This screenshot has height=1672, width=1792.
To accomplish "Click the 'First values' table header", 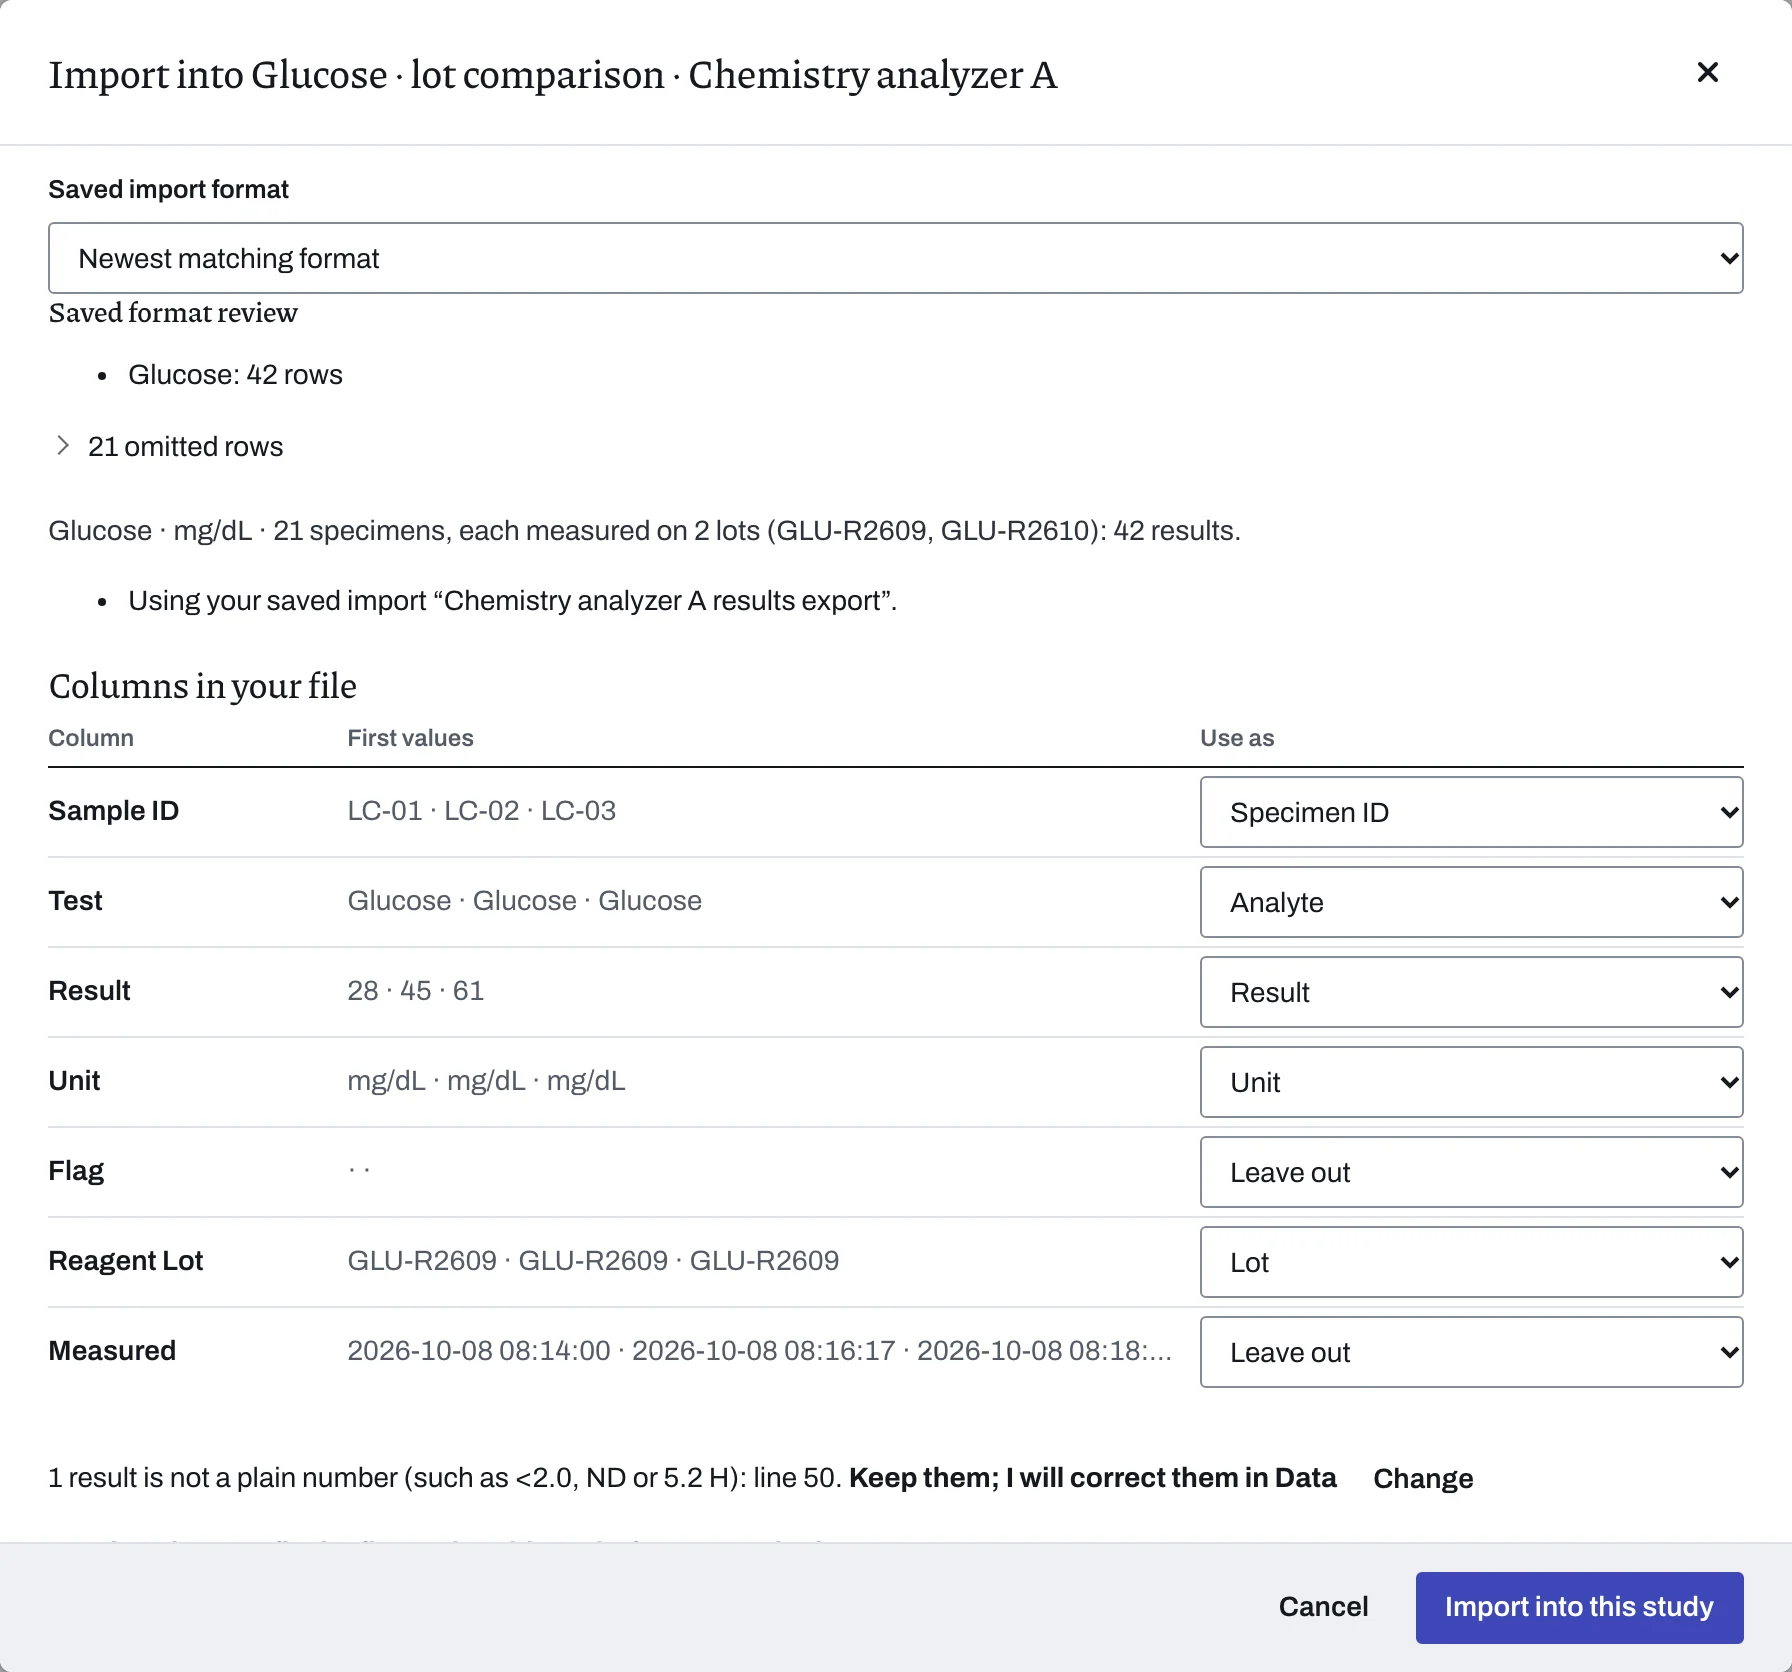I will [x=410, y=738].
